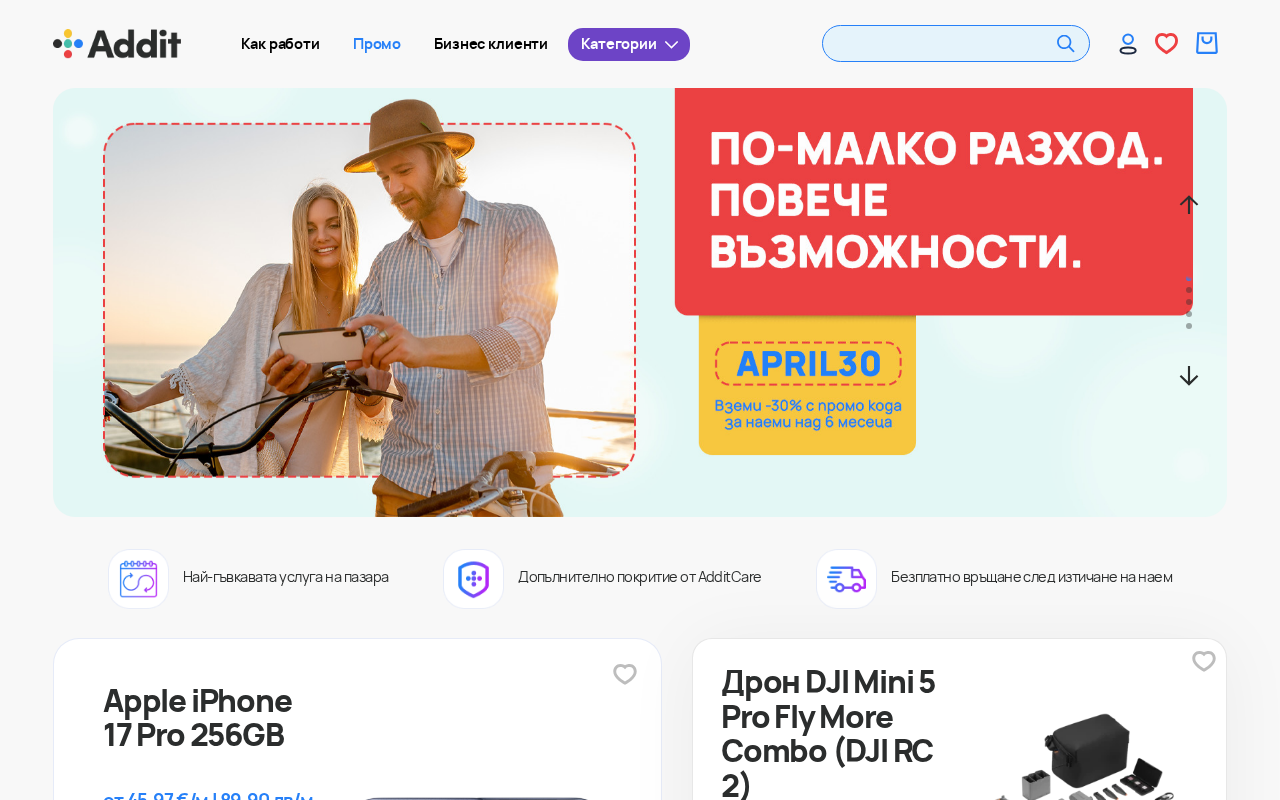Click the flexible service calendar icon
Screen dimensions: 1280x800
[x=138, y=579]
